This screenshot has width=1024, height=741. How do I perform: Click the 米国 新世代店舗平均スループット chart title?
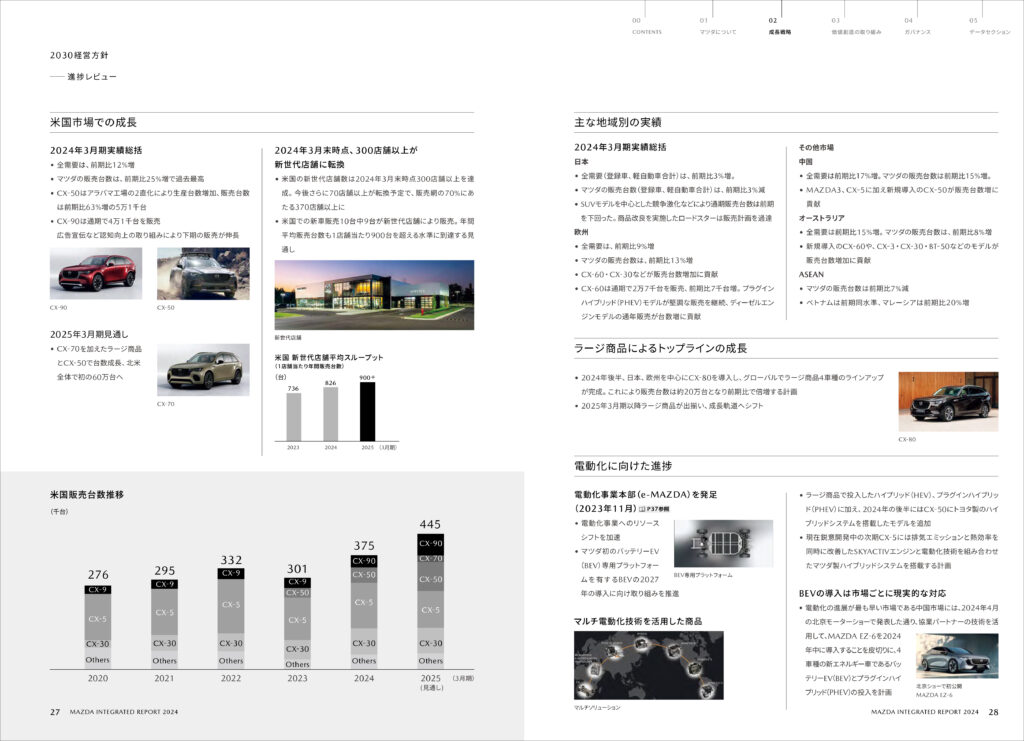[x=329, y=358]
